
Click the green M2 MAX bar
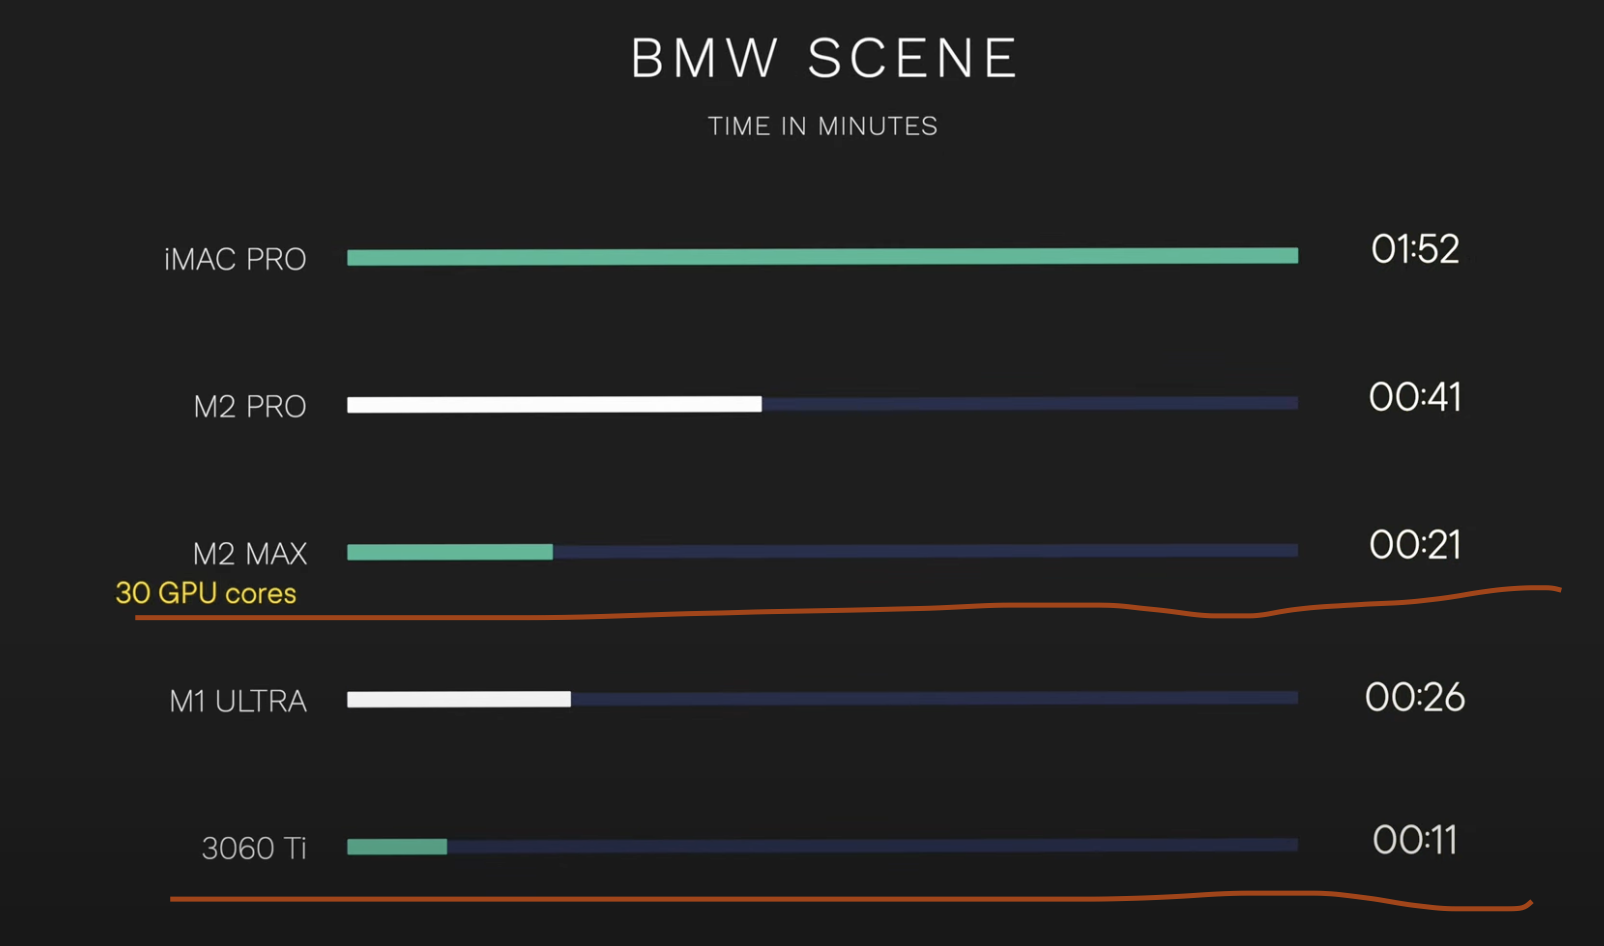tap(450, 552)
